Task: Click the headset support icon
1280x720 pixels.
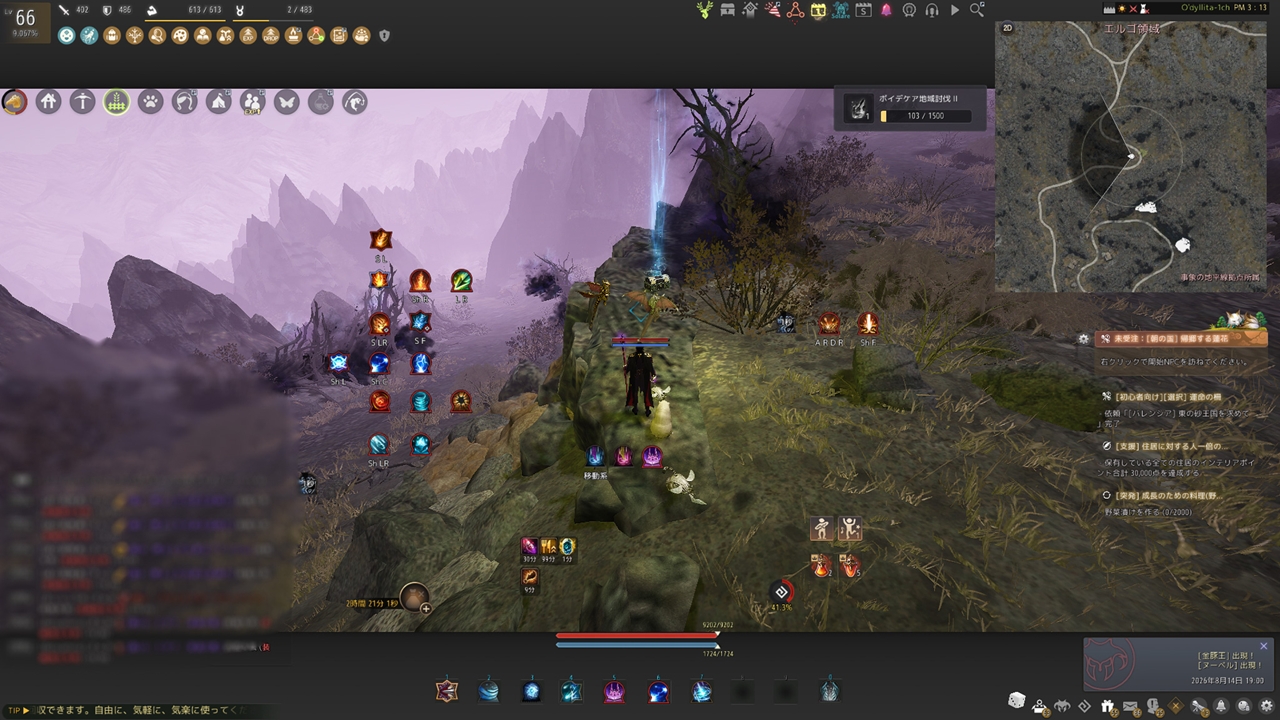Action: [x=932, y=10]
